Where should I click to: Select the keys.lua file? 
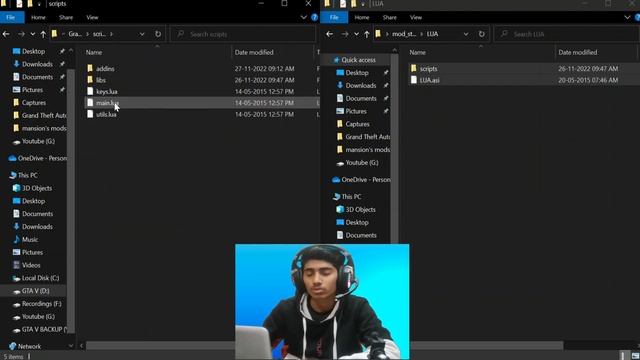[107, 91]
